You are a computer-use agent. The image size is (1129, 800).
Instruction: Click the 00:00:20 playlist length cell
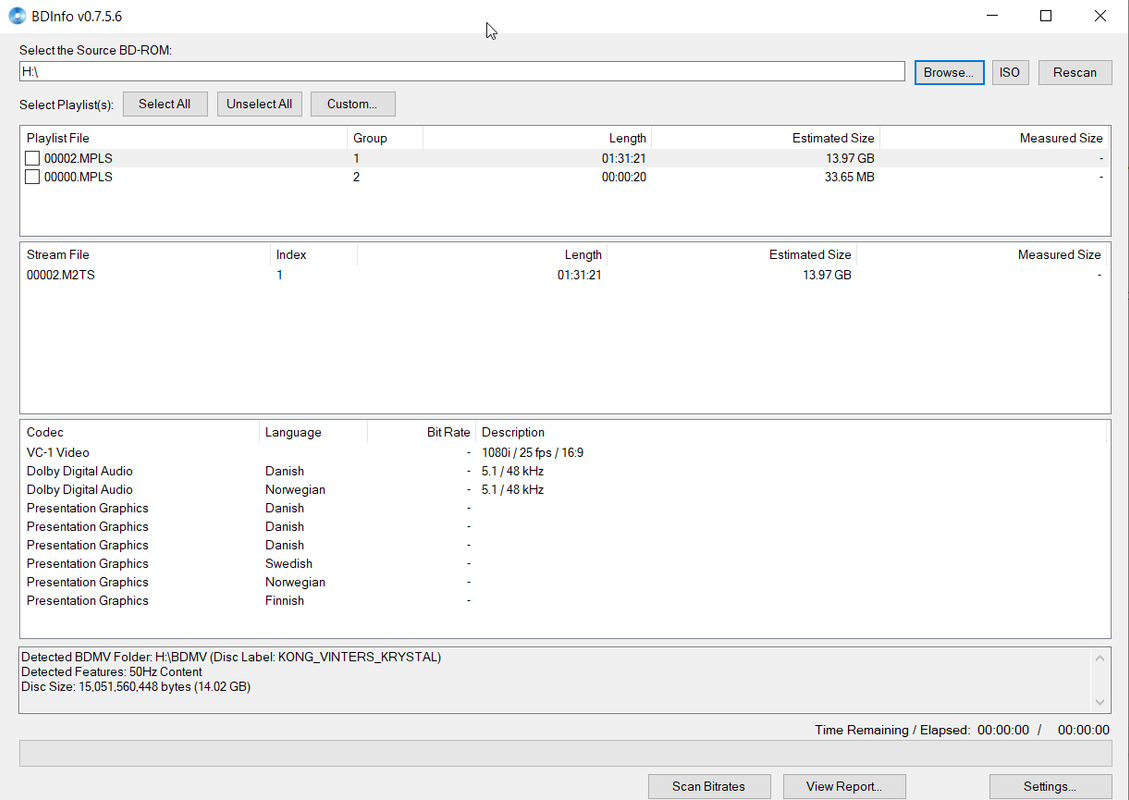click(624, 177)
